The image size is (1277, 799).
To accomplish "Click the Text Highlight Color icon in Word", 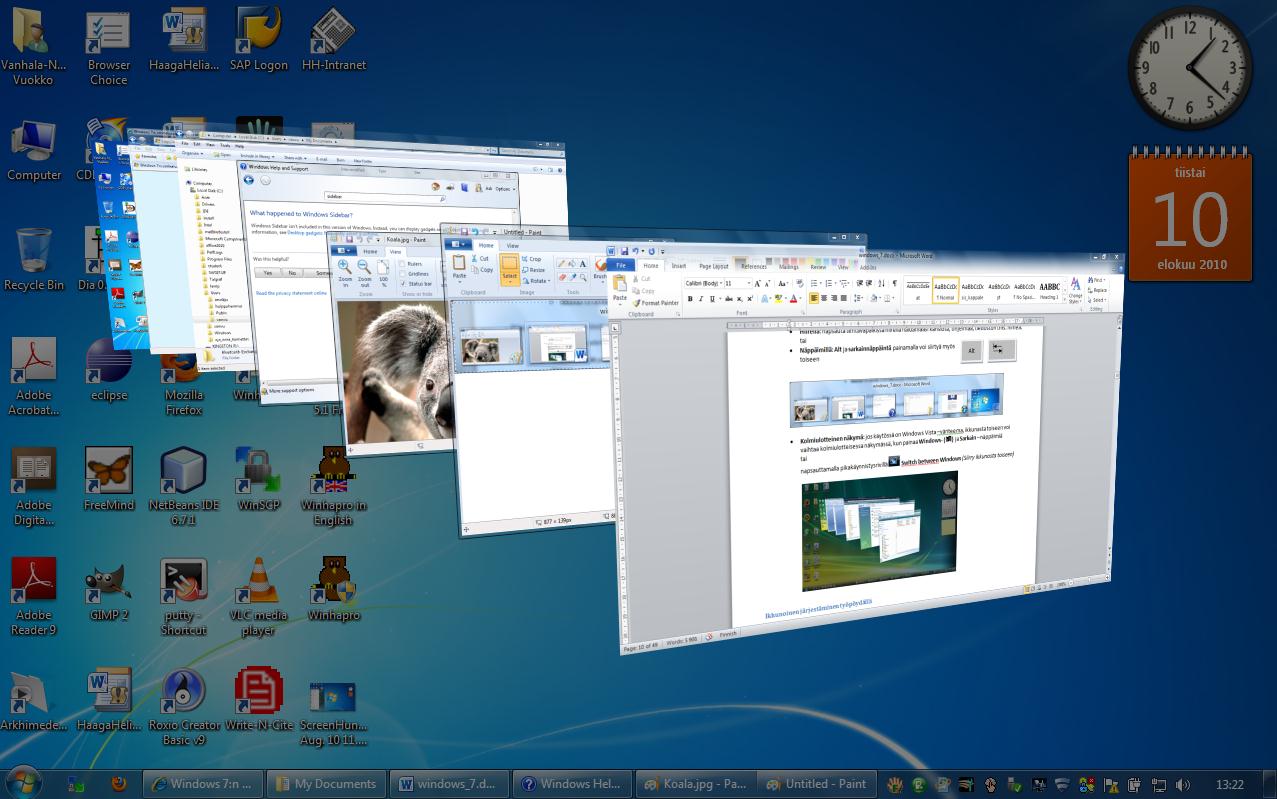I will (x=778, y=298).
